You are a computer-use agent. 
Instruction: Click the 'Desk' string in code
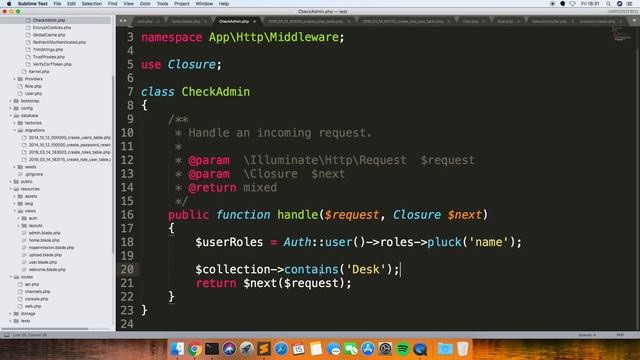(x=366, y=269)
